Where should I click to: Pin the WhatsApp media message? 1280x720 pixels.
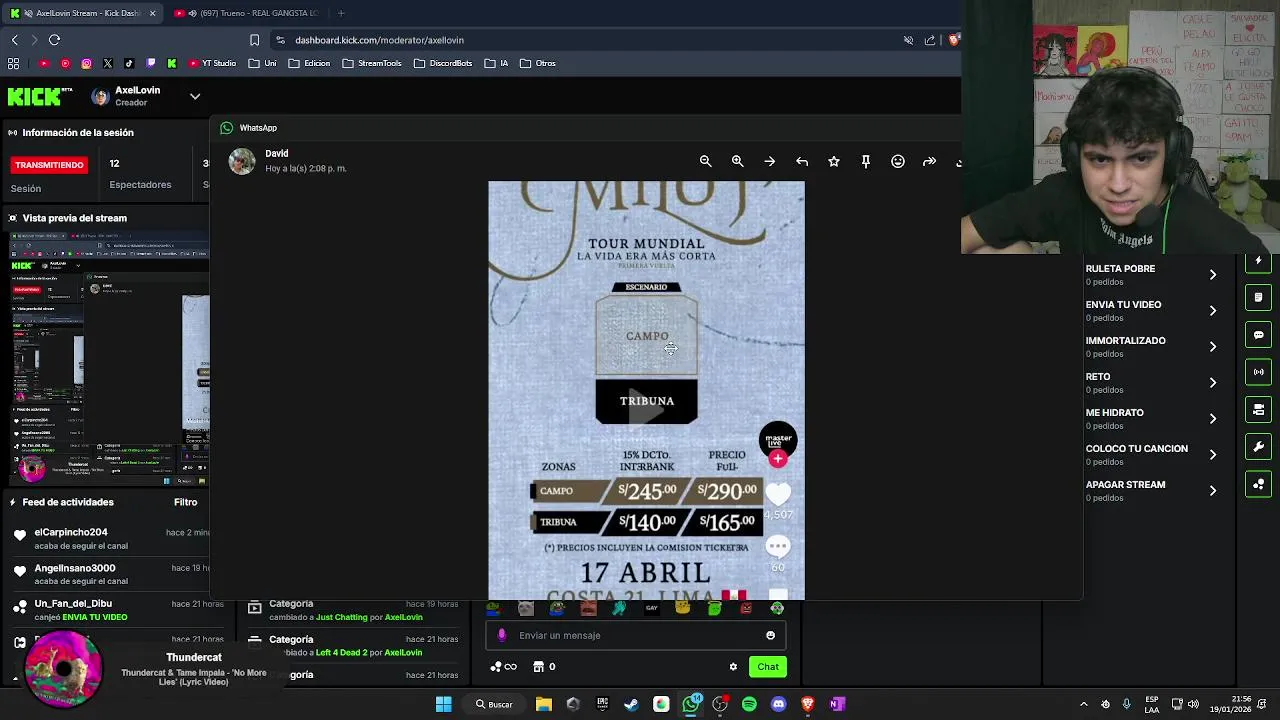(866, 161)
